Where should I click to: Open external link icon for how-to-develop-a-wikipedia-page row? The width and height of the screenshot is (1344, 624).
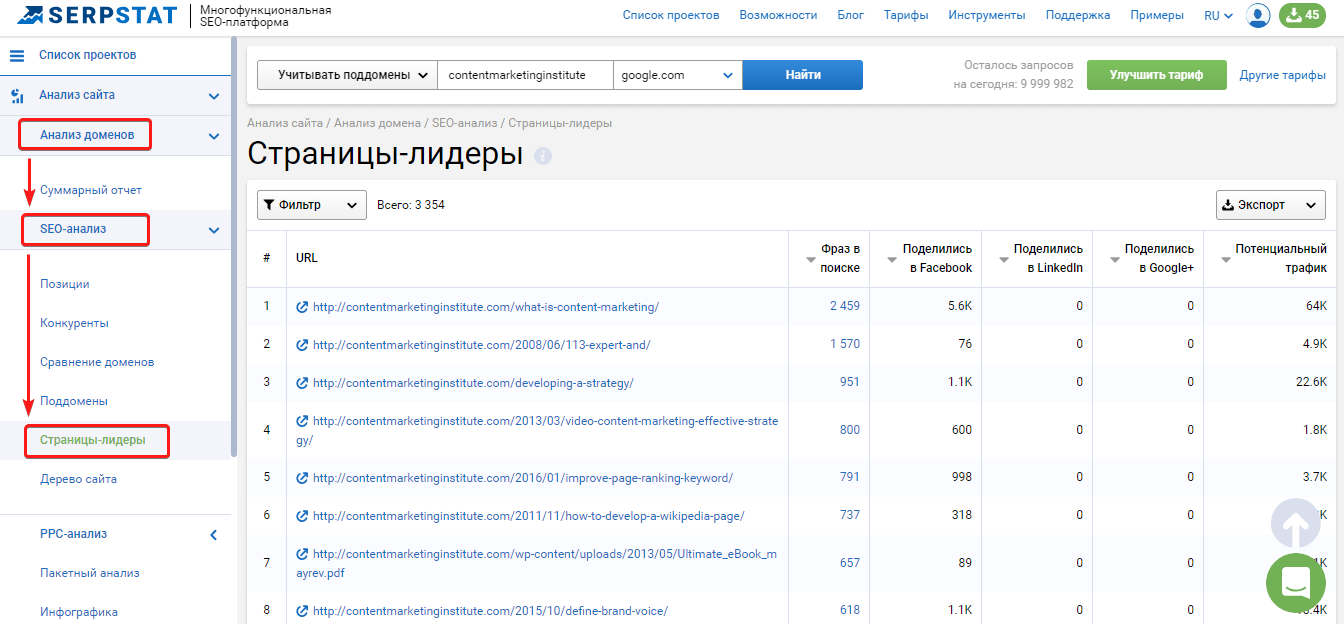pyautogui.click(x=302, y=516)
